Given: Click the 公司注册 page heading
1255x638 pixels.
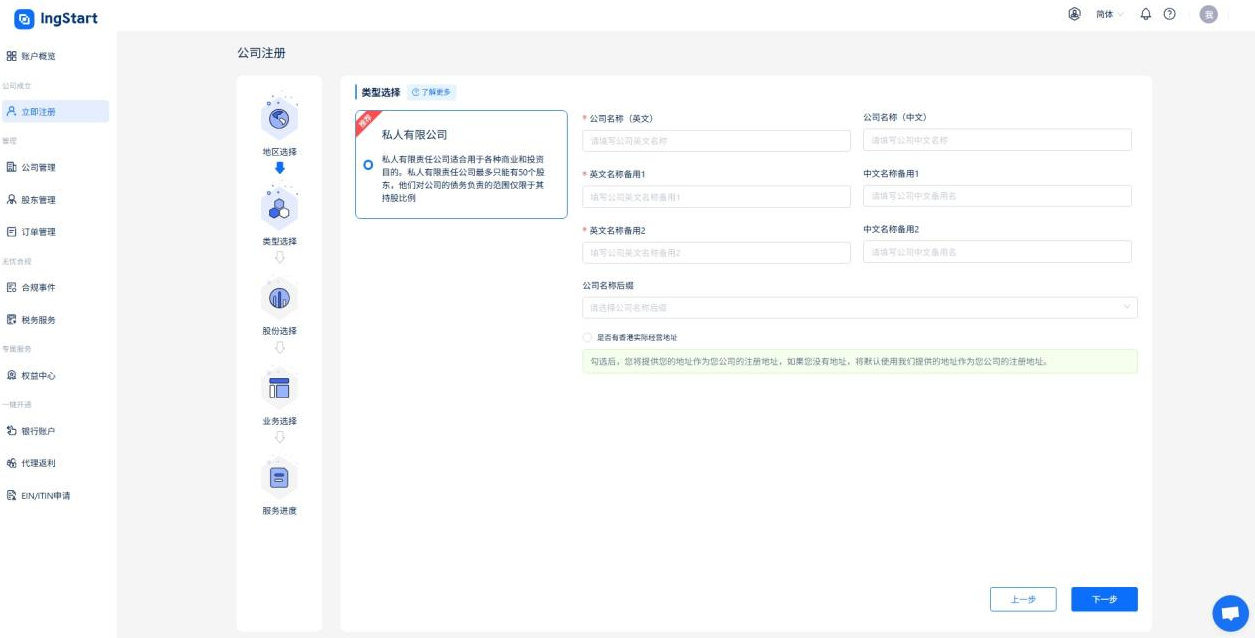Looking at the screenshot, I should click(261, 53).
